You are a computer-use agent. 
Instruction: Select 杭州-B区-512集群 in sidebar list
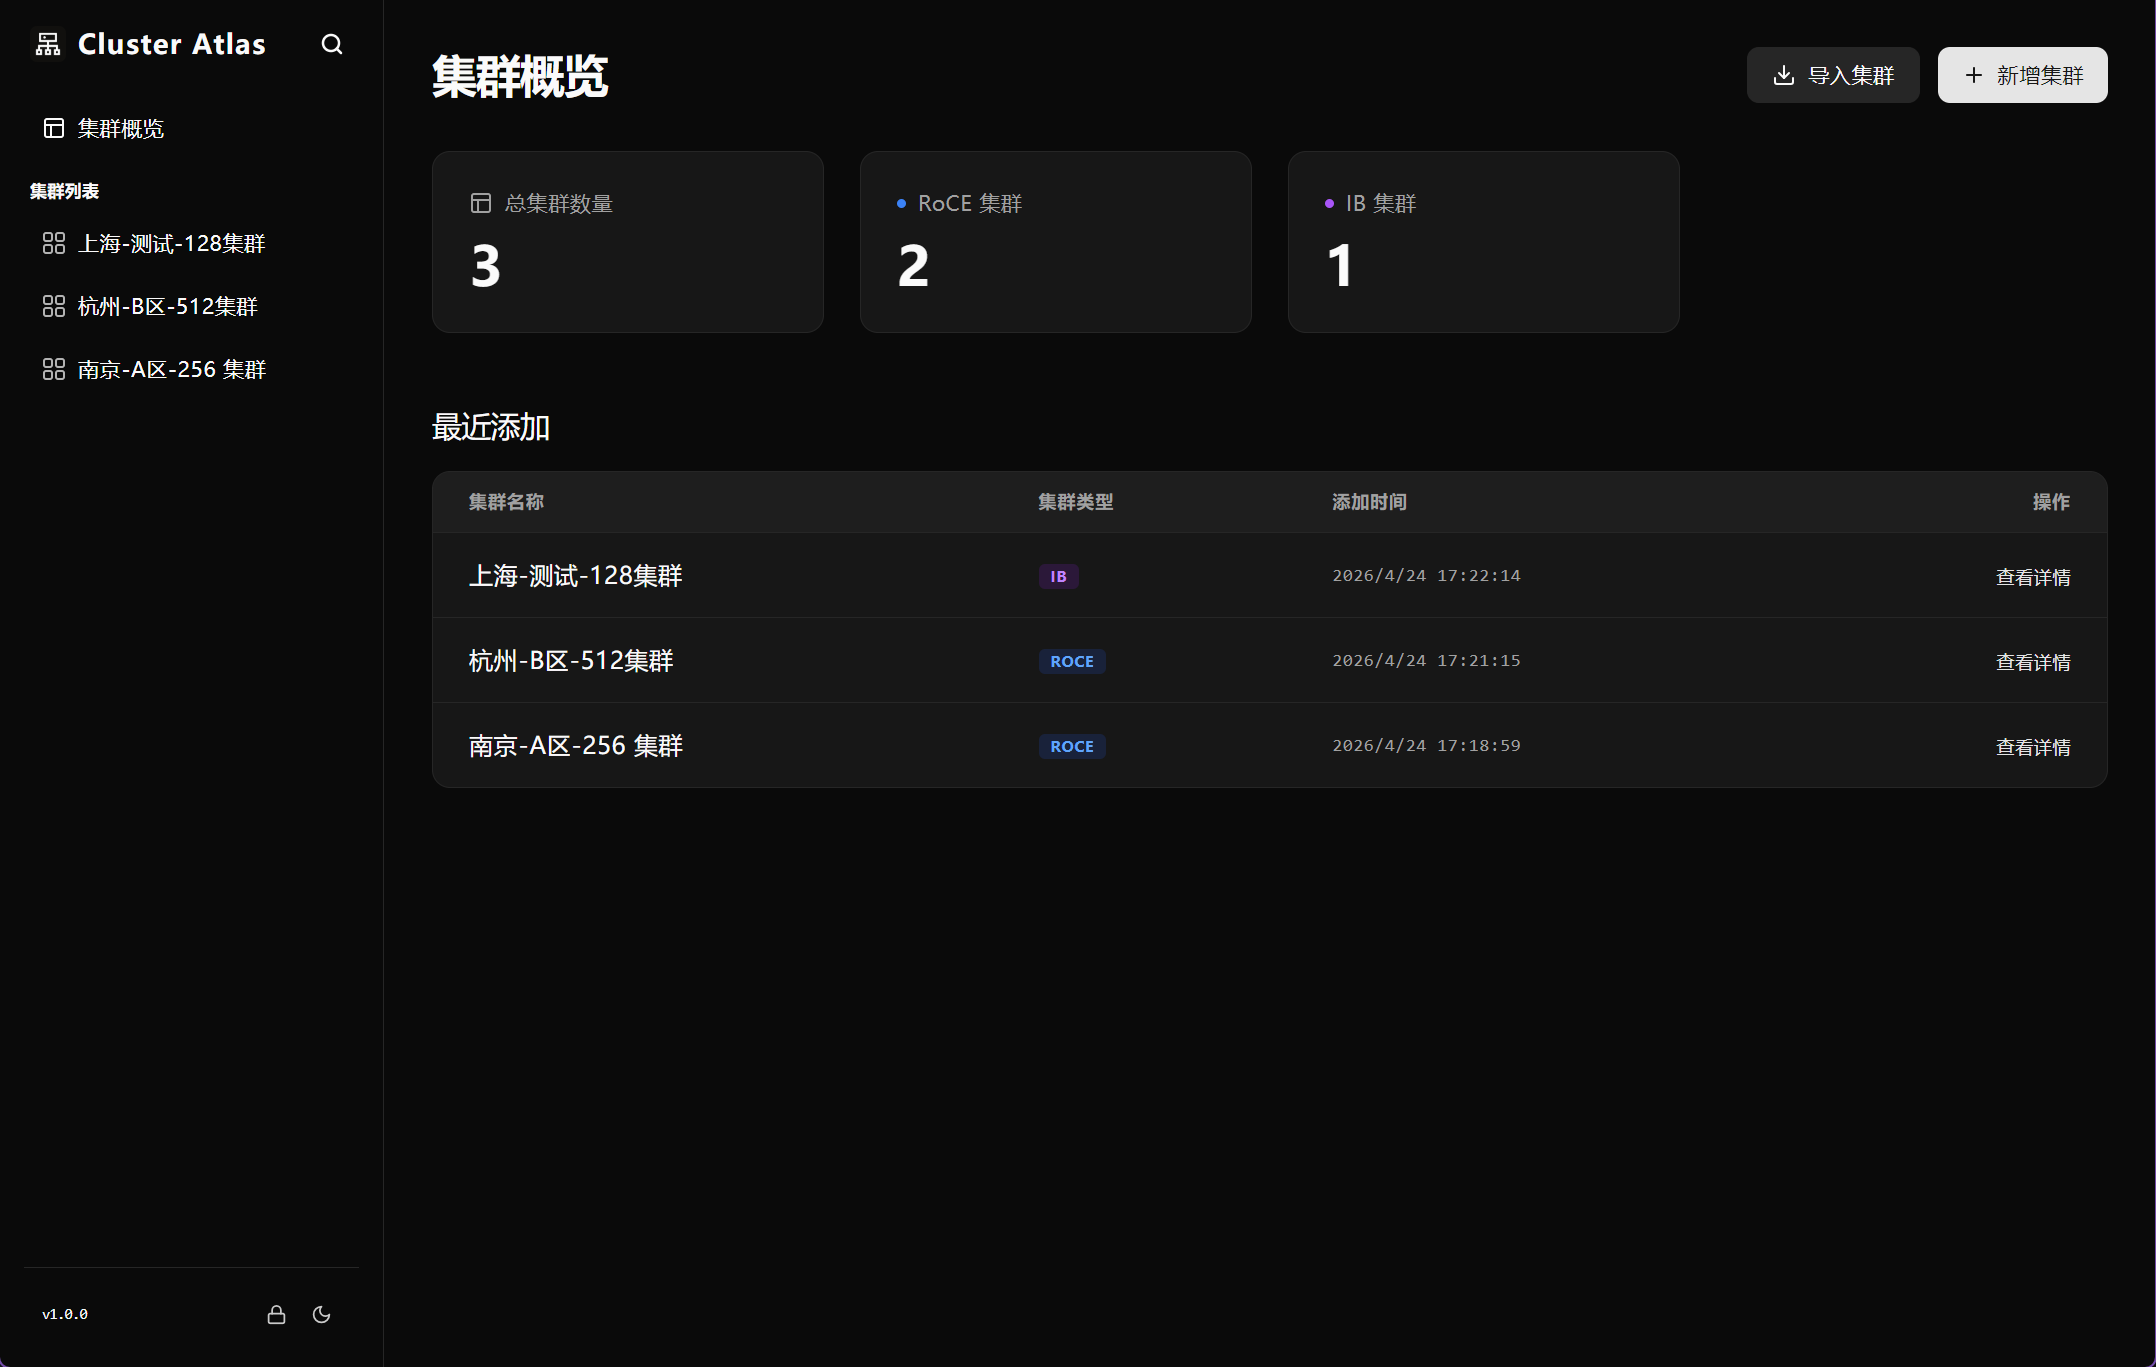(x=168, y=306)
